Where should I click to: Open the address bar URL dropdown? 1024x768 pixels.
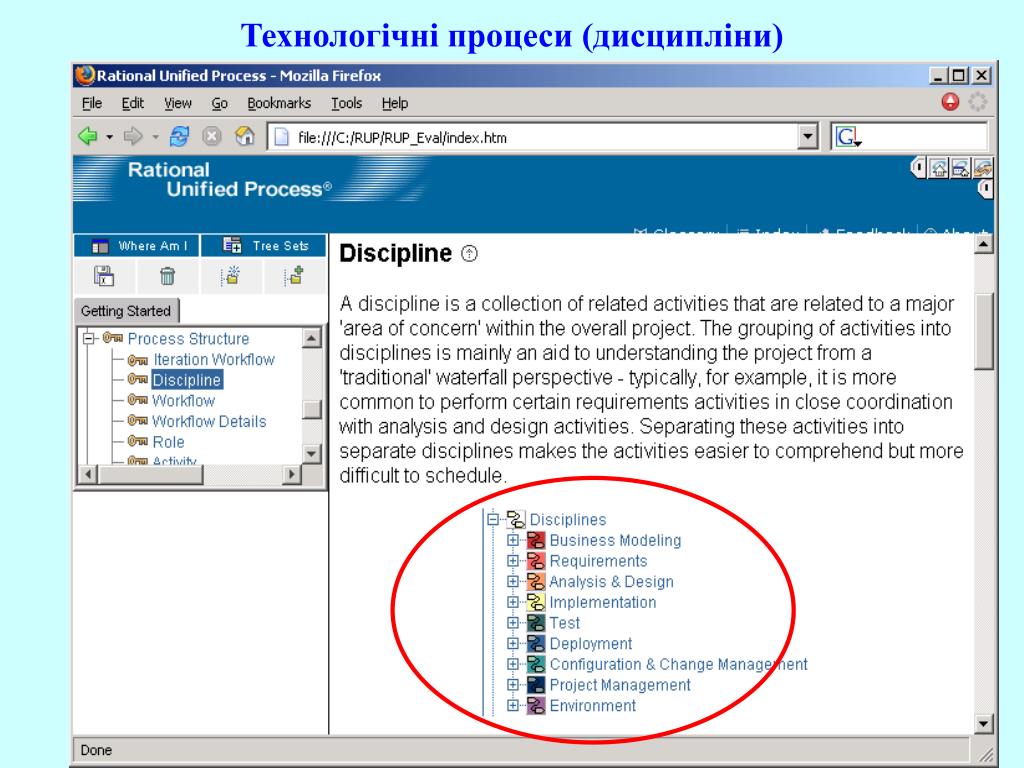click(808, 137)
